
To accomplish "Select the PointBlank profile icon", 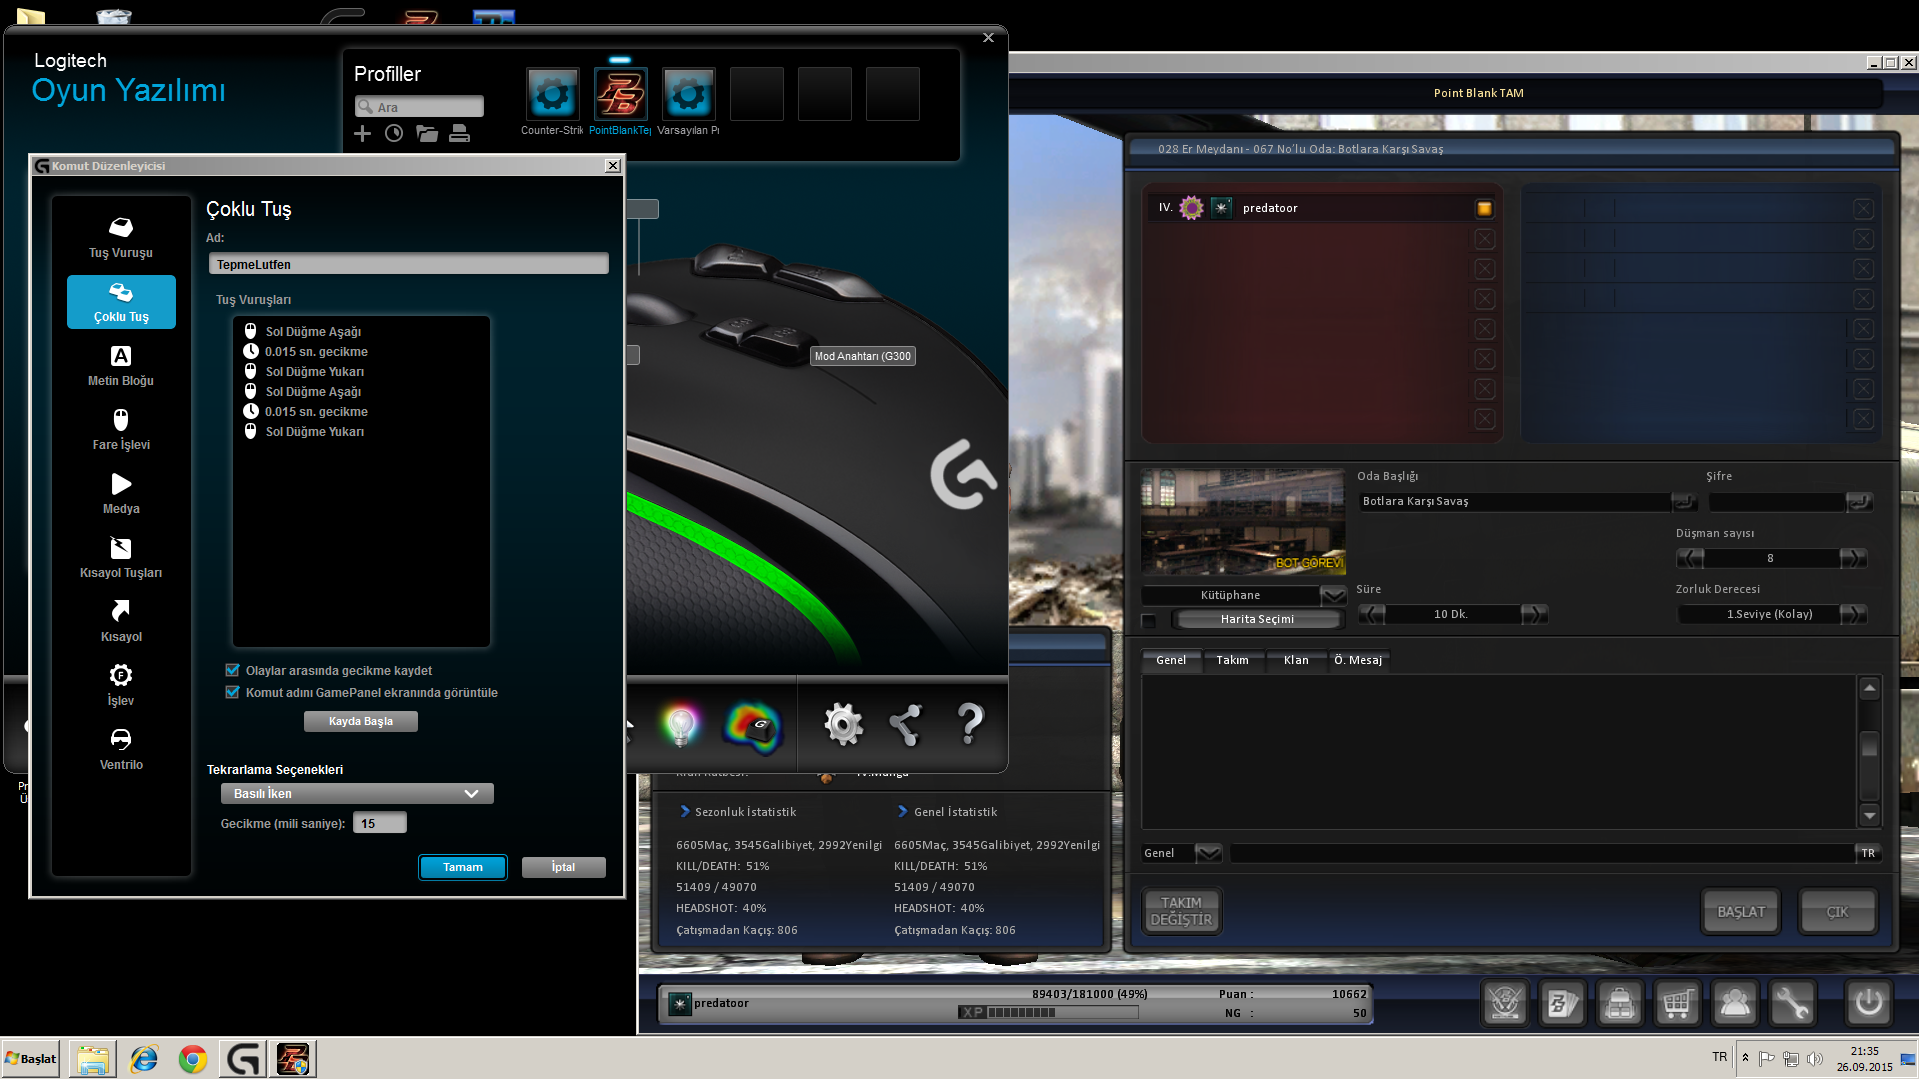I will coord(620,96).
